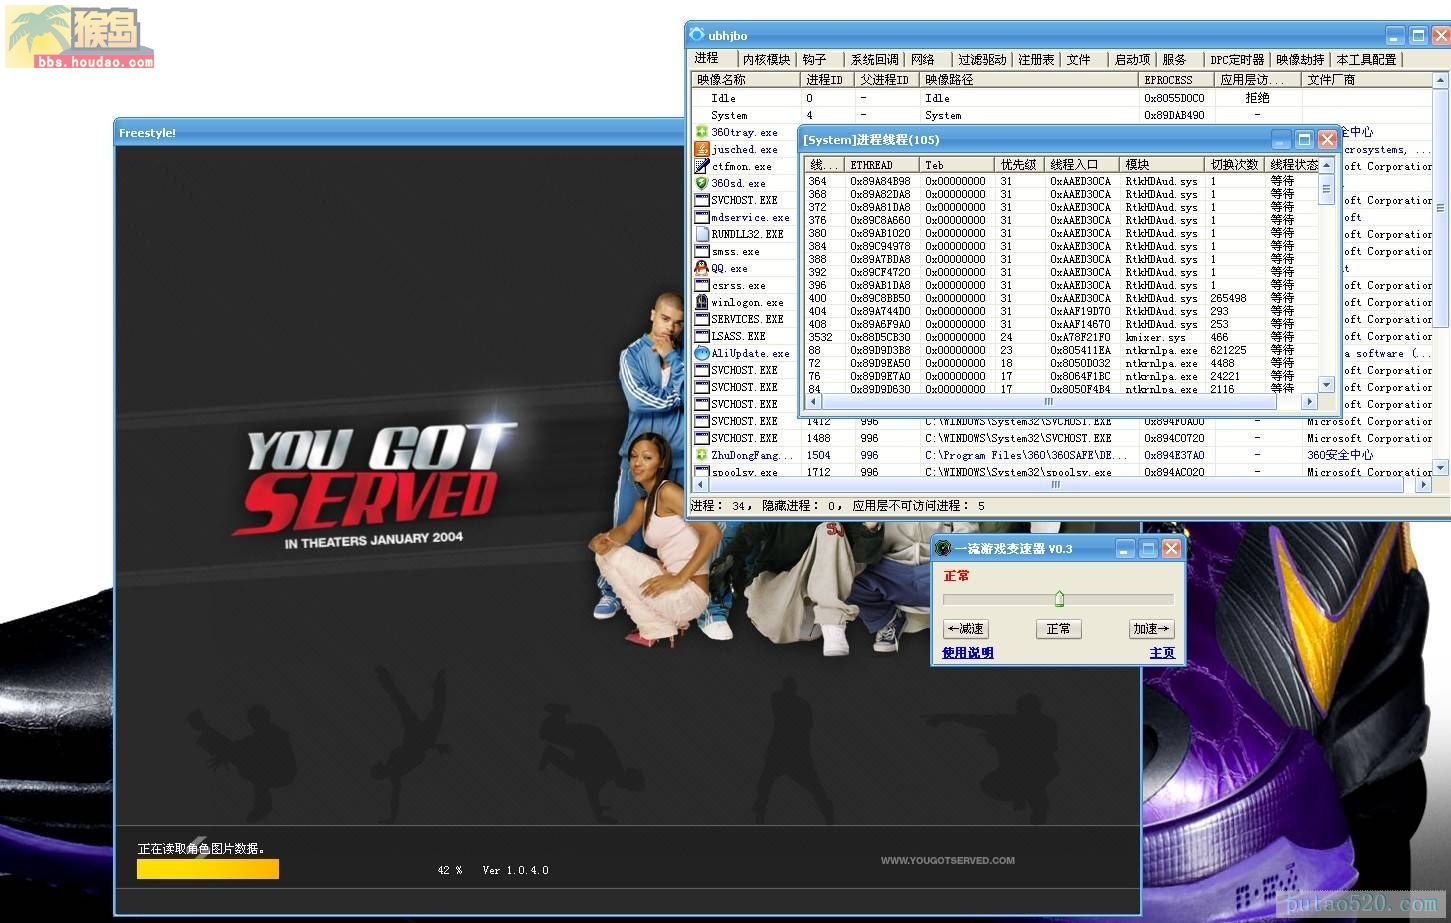The image size is (1451, 923).
Task: Select the ZhuDongFang process green icon
Action: pyautogui.click(x=702, y=455)
